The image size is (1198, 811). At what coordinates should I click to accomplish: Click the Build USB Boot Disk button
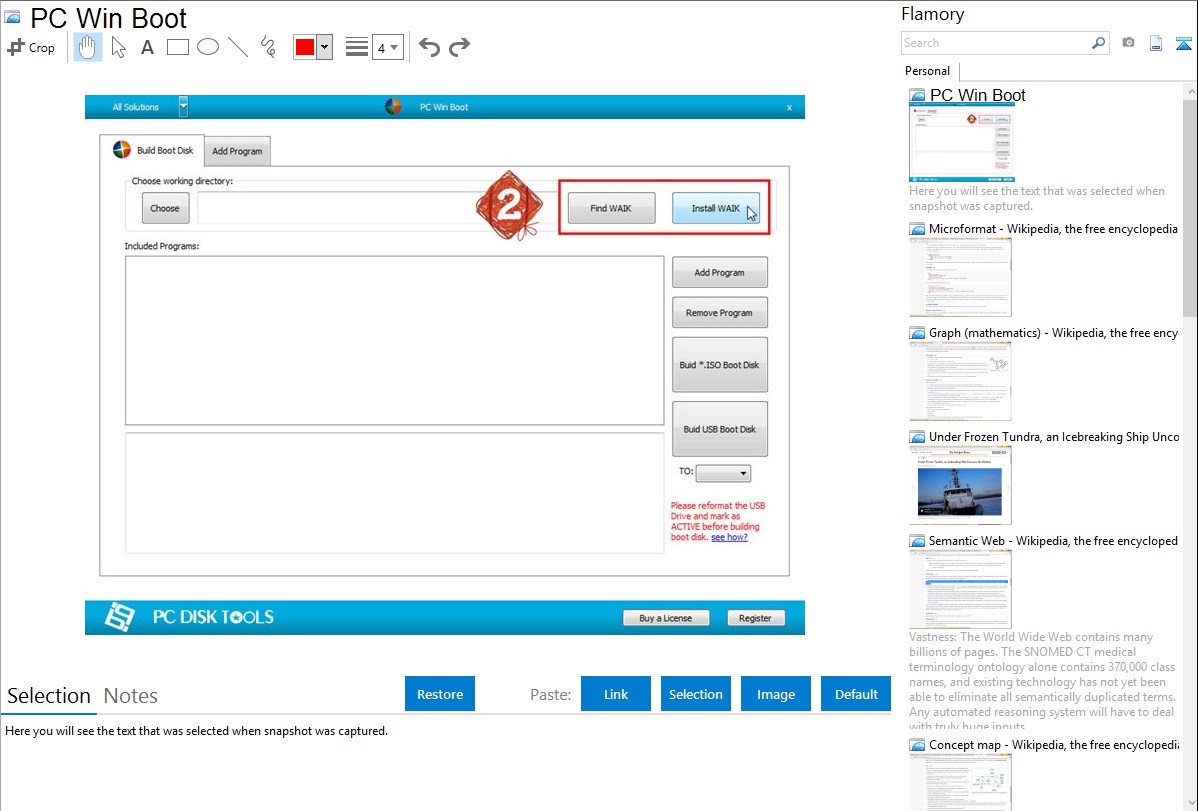click(720, 429)
